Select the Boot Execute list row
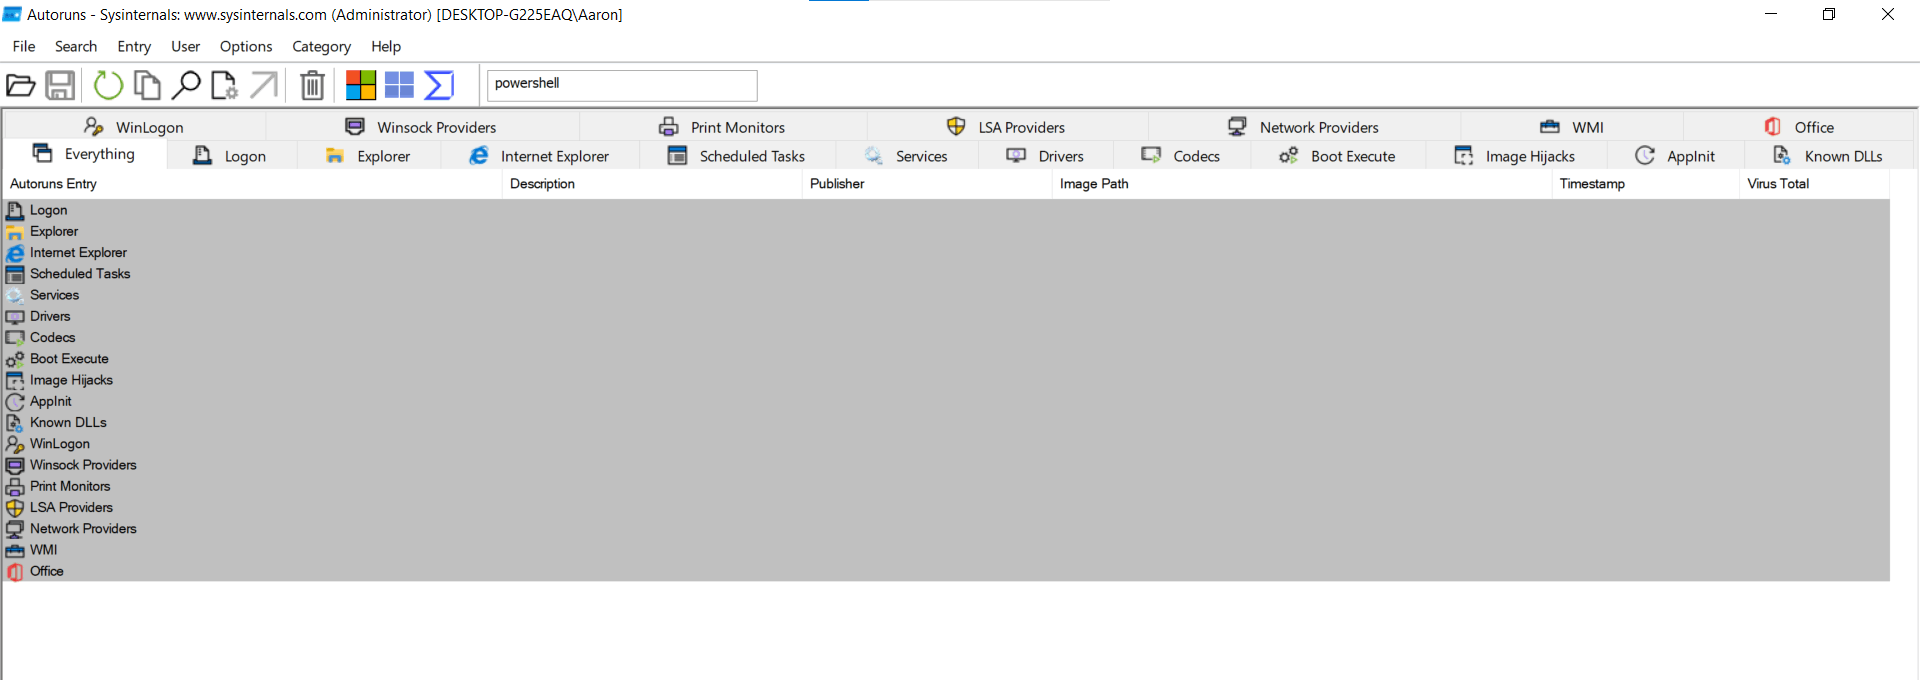Screen dimensions: 1920x680 946,359
